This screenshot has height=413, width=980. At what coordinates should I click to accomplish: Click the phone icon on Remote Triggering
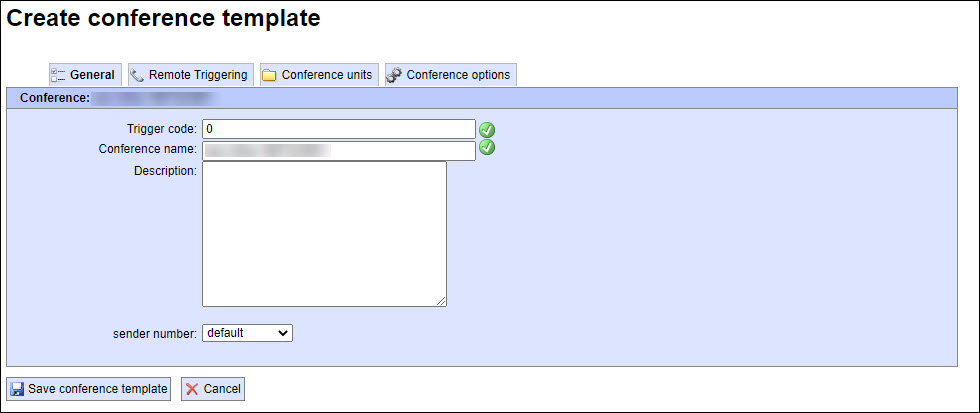click(137, 75)
